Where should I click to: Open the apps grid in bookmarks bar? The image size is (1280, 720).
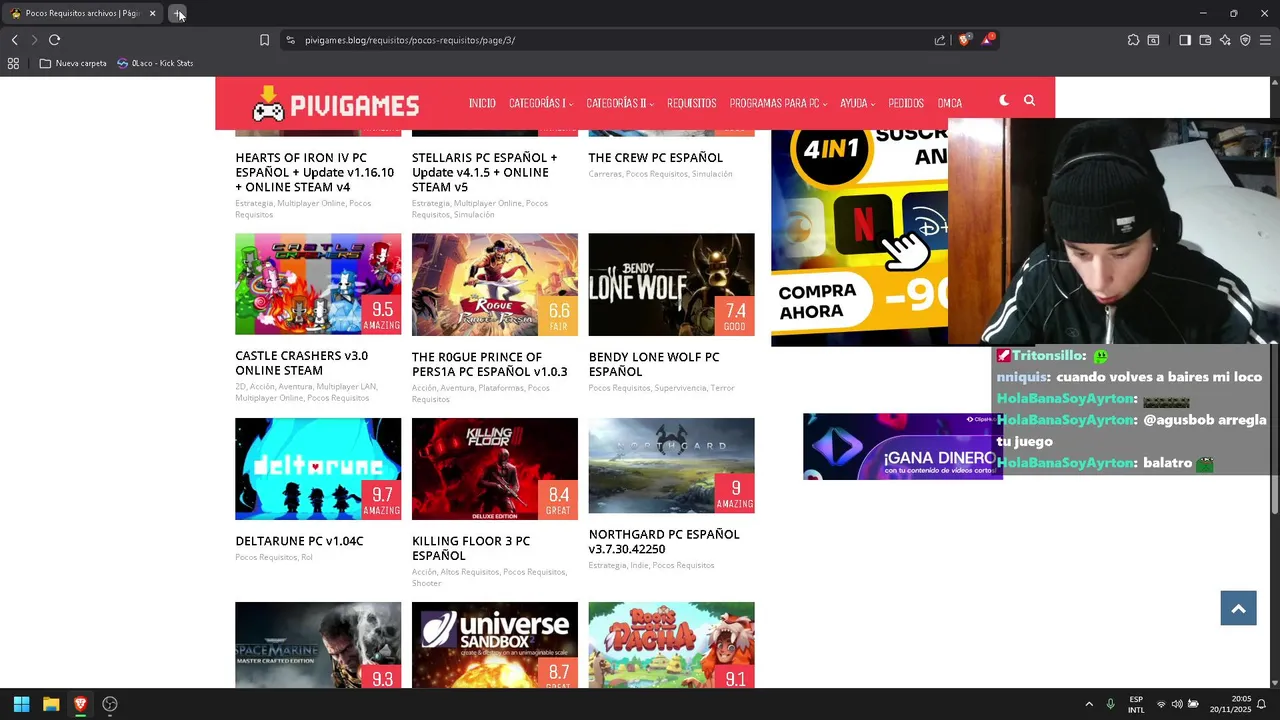click(x=13, y=63)
